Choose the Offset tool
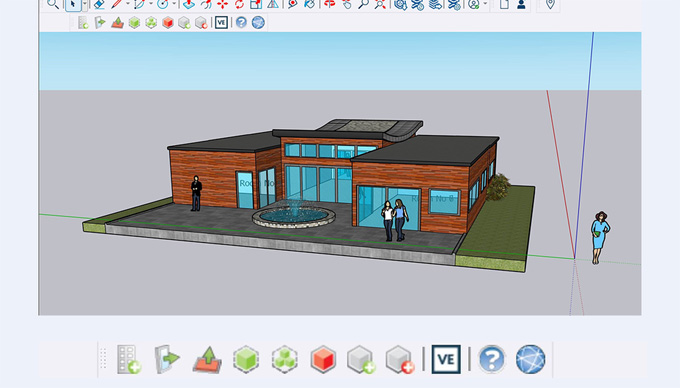Viewport: 680px width, 388px height. coord(206,4)
